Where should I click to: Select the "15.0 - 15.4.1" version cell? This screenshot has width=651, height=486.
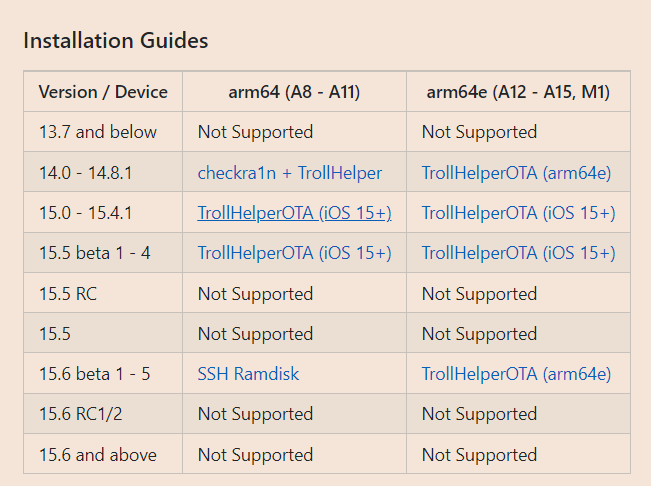pos(86,213)
